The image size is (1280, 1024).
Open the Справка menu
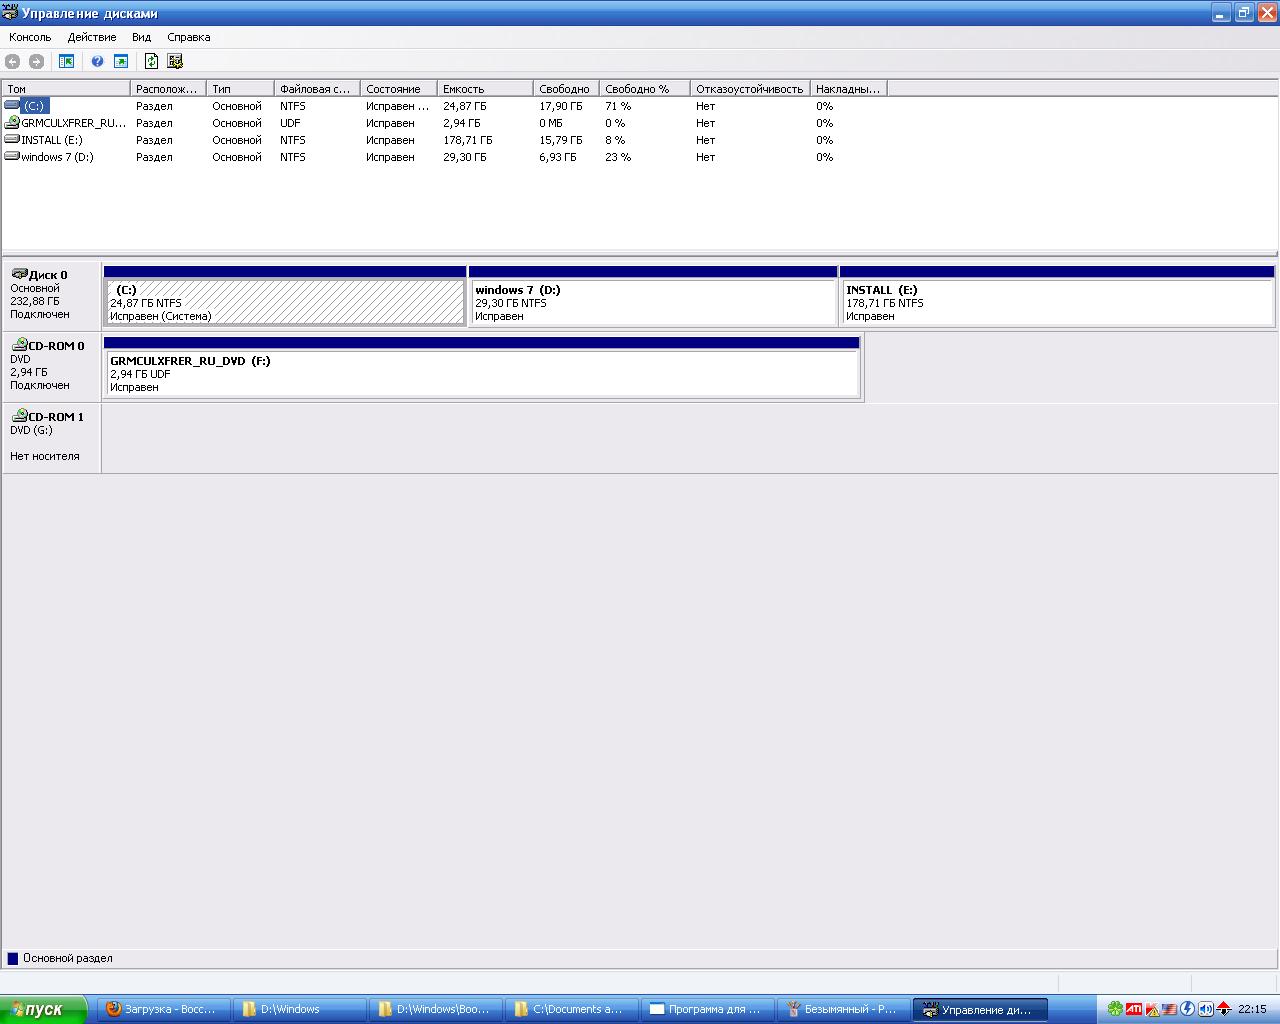click(189, 37)
